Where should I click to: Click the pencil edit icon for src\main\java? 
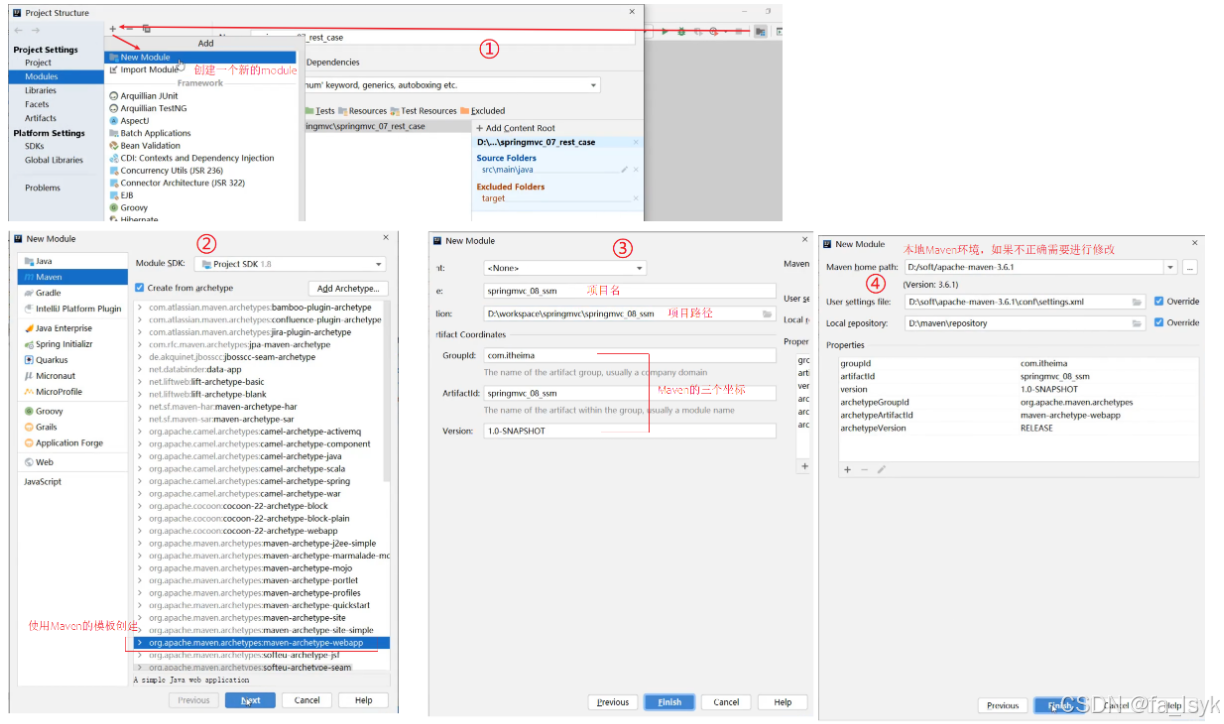[x=624, y=170]
